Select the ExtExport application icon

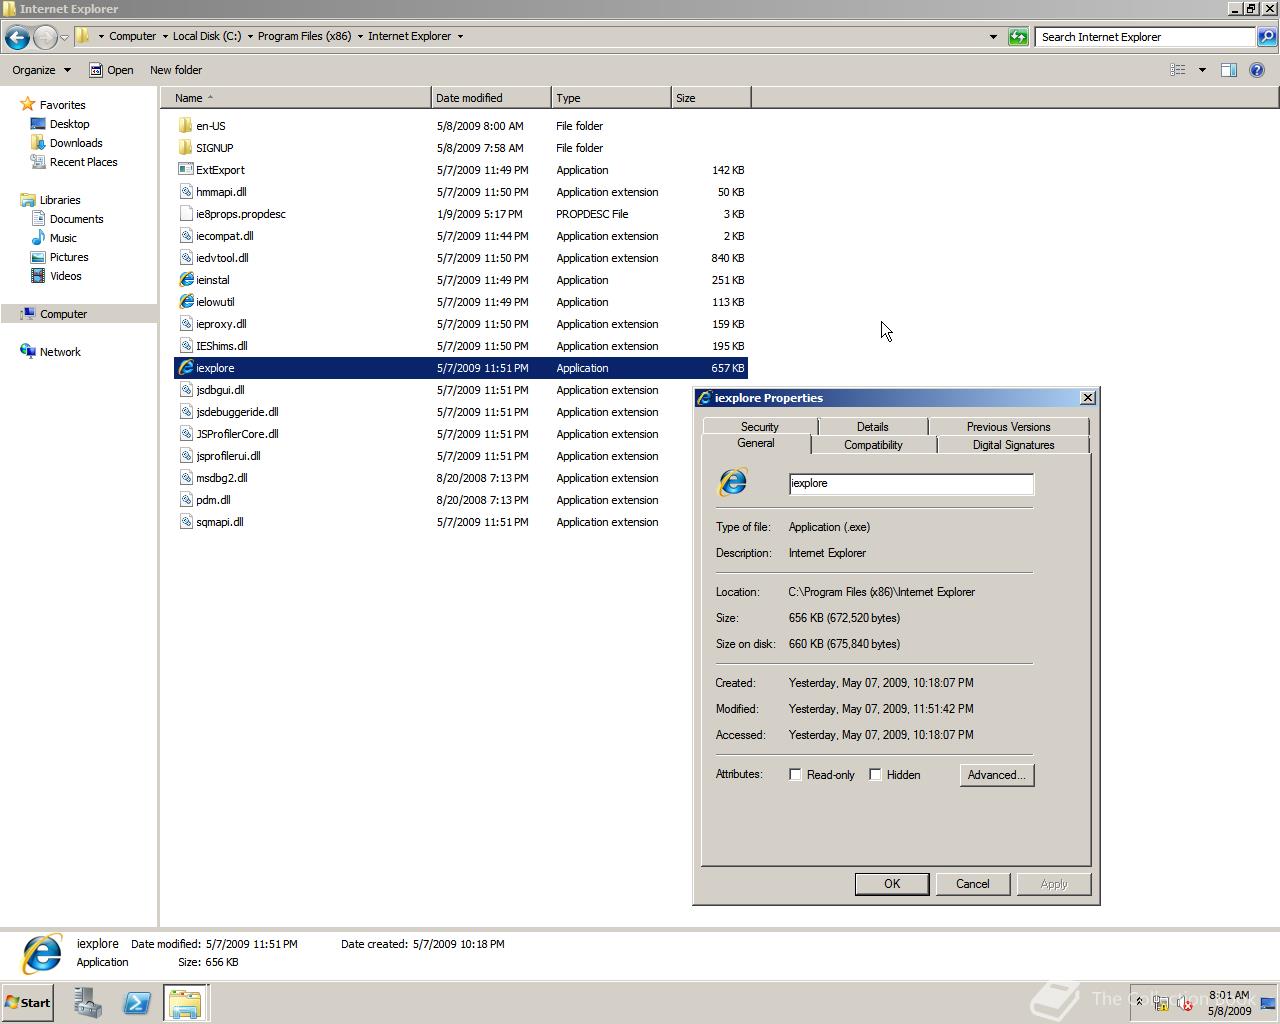click(185, 170)
